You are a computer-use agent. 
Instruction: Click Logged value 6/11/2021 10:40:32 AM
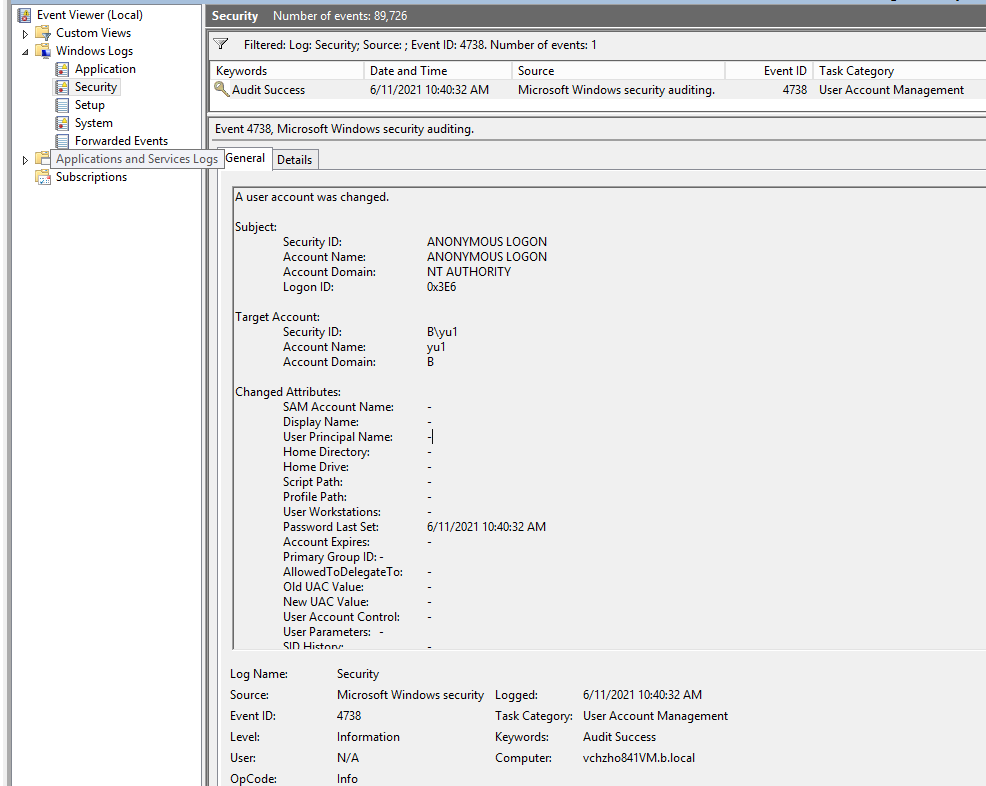point(642,695)
